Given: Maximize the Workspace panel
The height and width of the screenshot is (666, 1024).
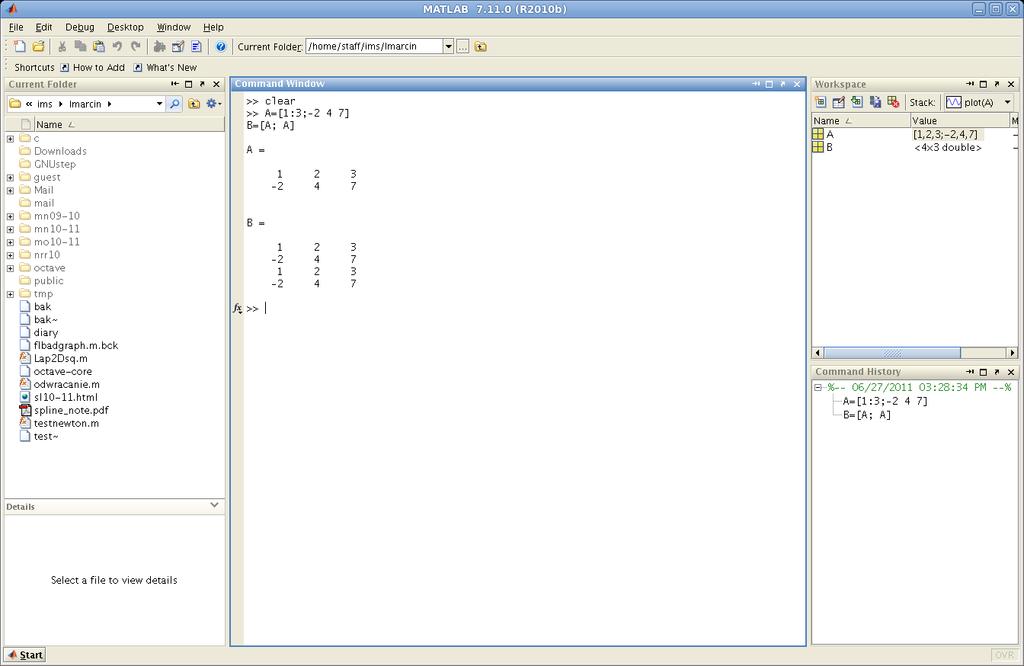Looking at the screenshot, I should [x=983, y=84].
